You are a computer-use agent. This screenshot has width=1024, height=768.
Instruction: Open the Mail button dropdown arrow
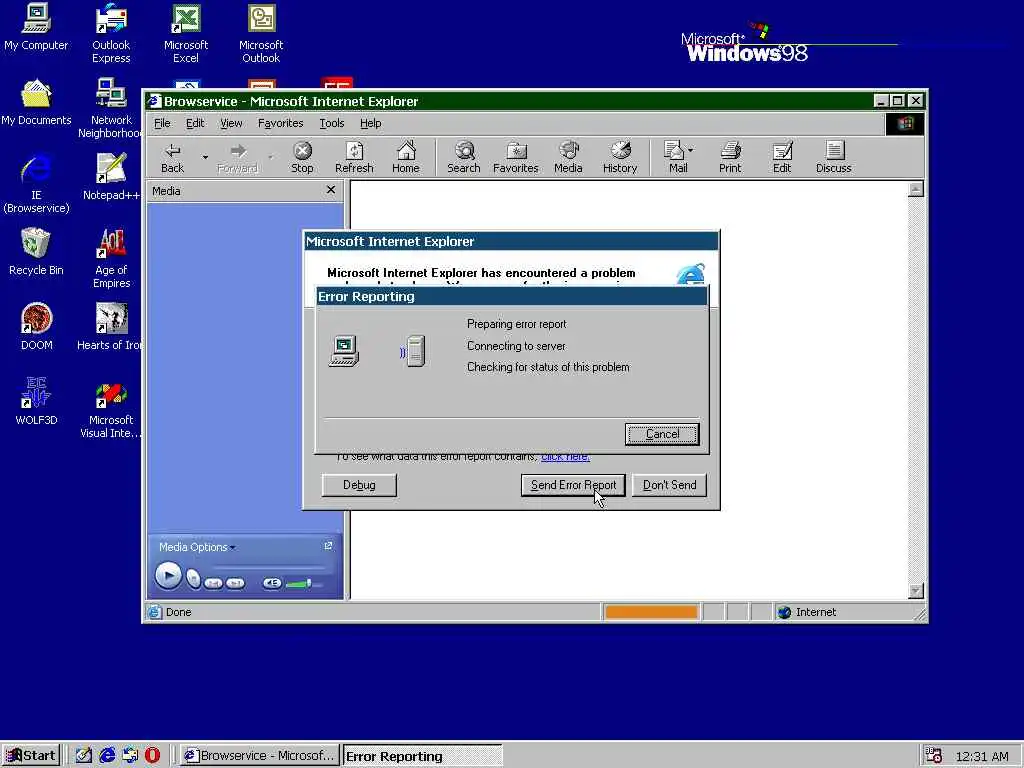tap(691, 150)
